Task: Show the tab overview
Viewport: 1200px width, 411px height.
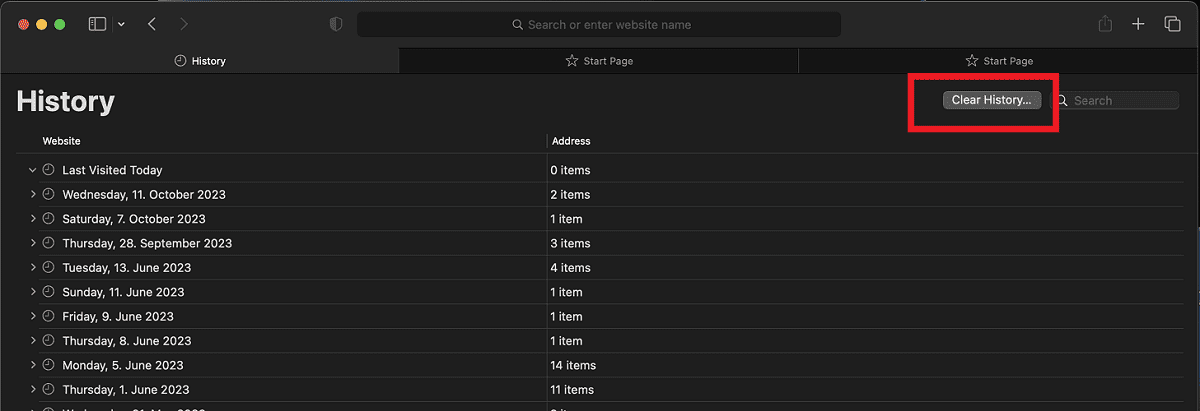Action: [1172, 24]
